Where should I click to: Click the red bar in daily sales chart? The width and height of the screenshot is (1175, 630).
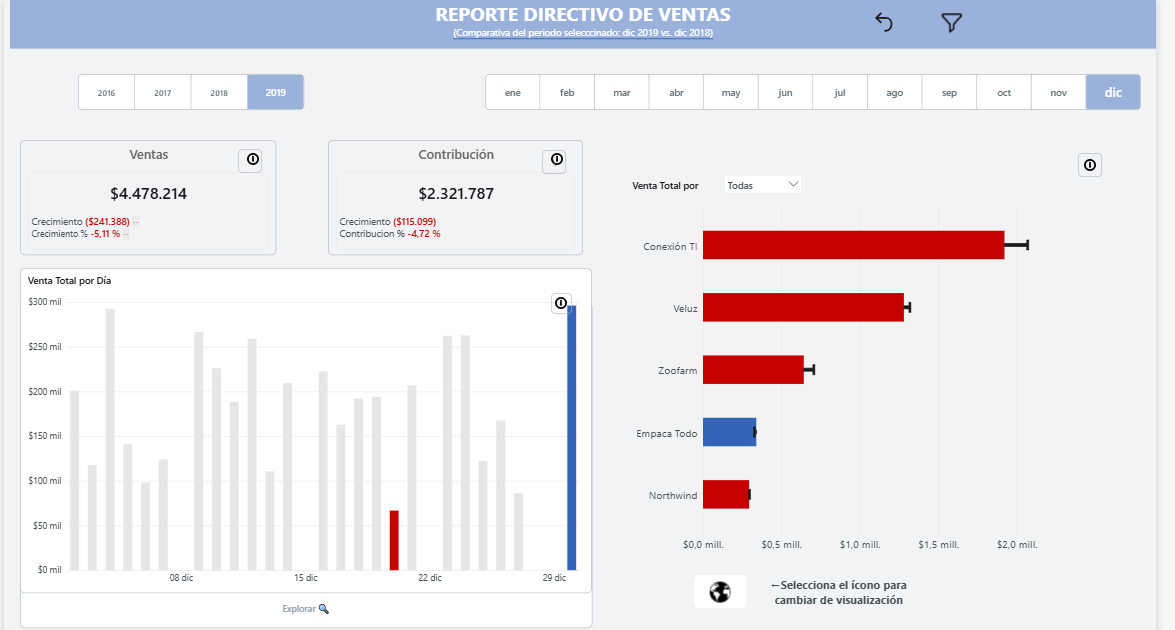[x=394, y=540]
